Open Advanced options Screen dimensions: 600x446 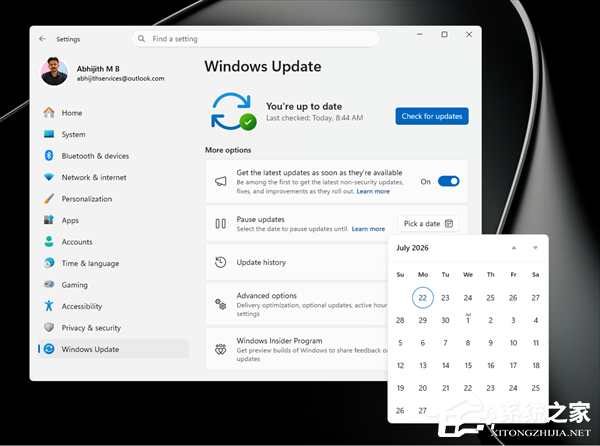pyautogui.click(x=297, y=304)
